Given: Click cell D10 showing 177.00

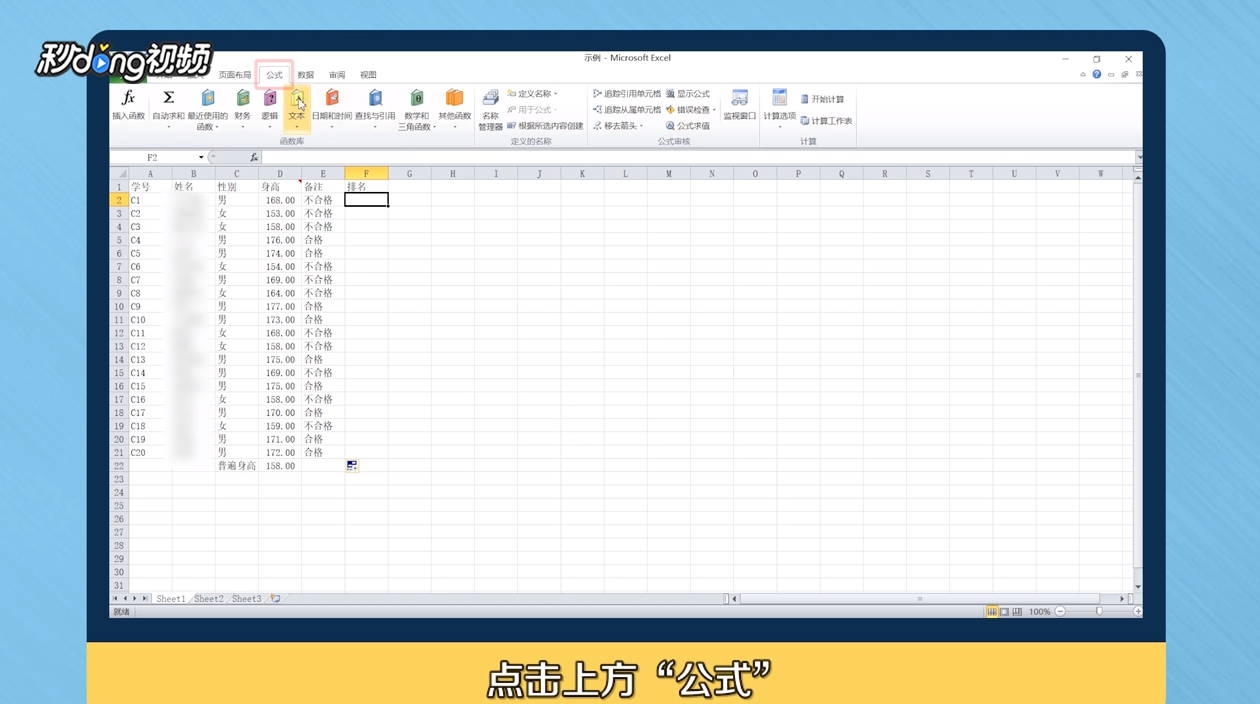Looking at the screenshot, I should [x=280, y=307].
